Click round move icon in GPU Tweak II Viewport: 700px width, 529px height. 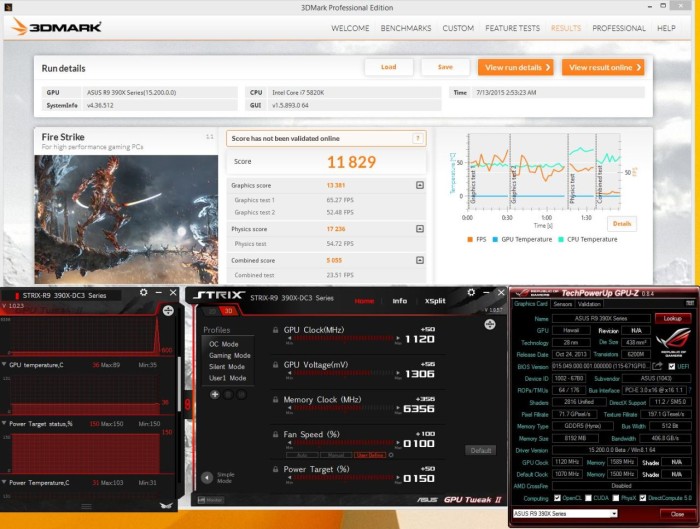[x=490, y=325]
